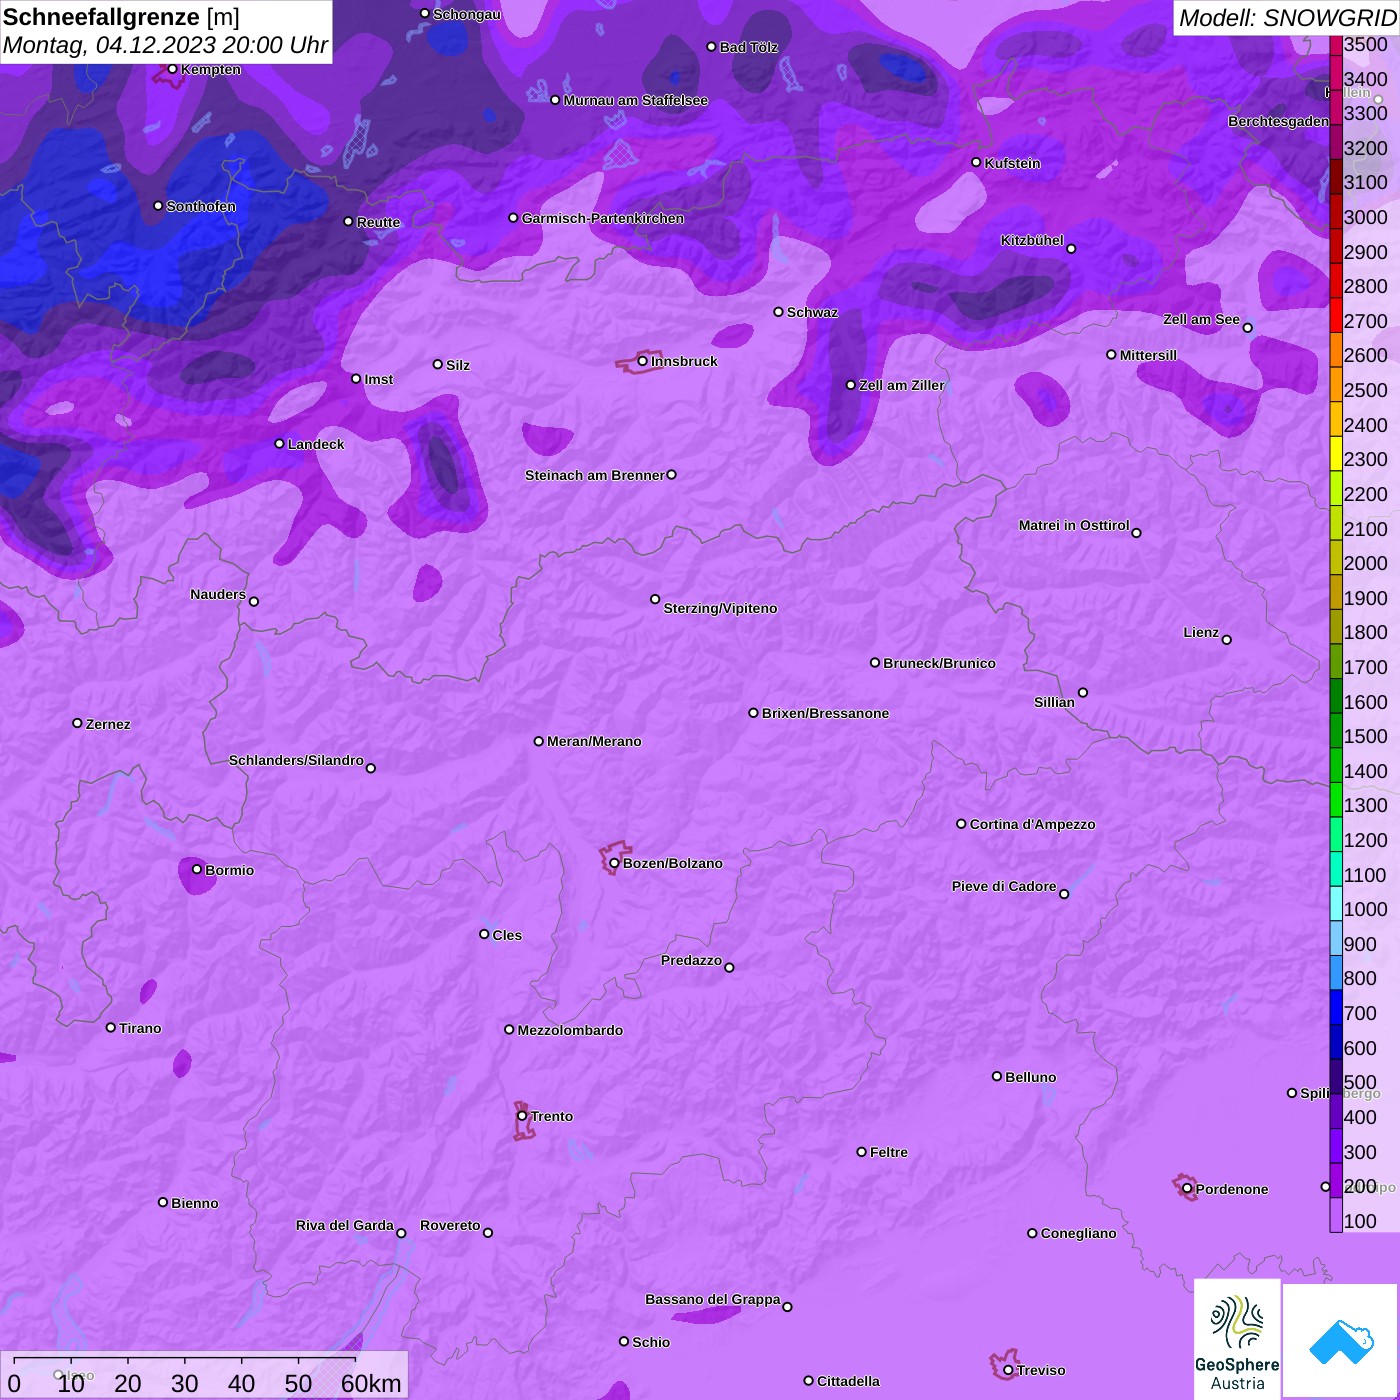Click the 'Zell am Ziller' label
The height and width of the screenshot is (1400, 1400).
(902, 385)
